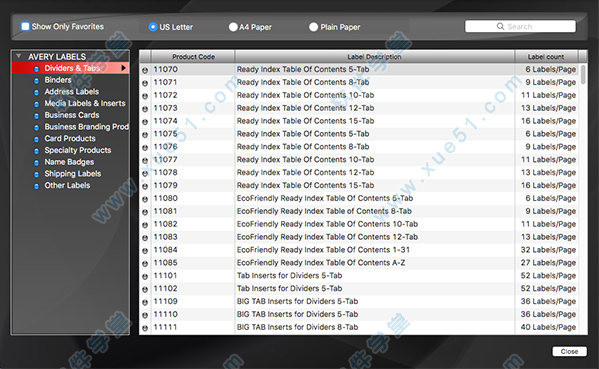The height and width of the screenshot is (369, 599).
Task: Select product code 11077 row
Action: pos(359,160)
